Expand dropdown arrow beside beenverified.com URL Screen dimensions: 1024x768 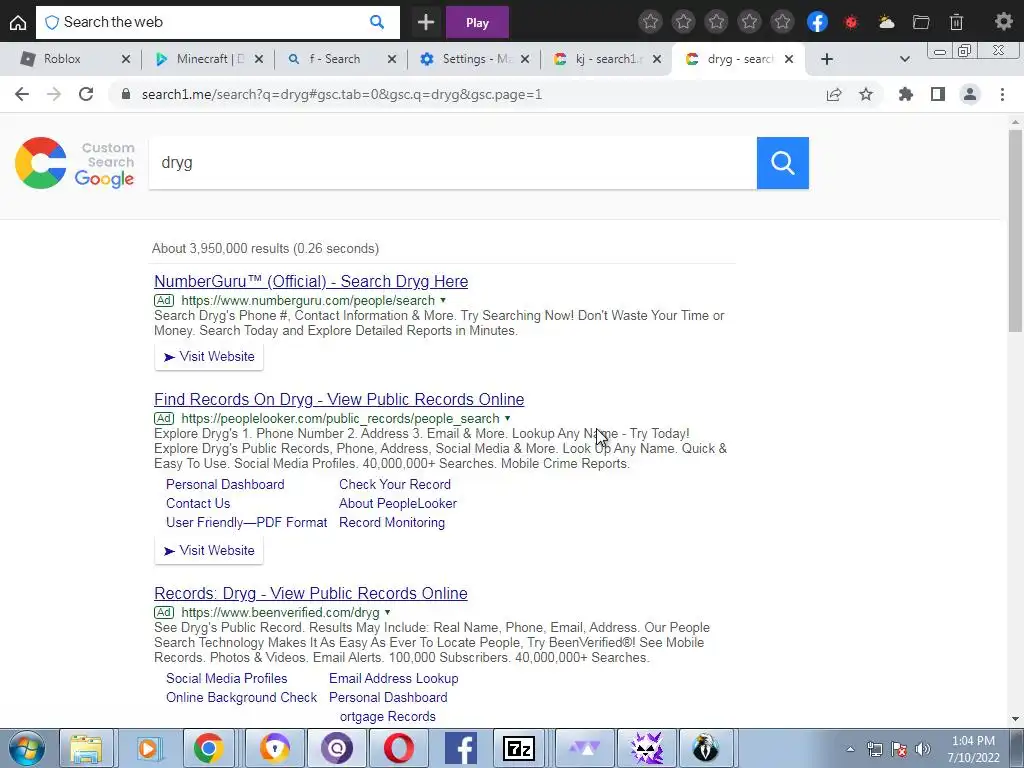tap(387, 613)
